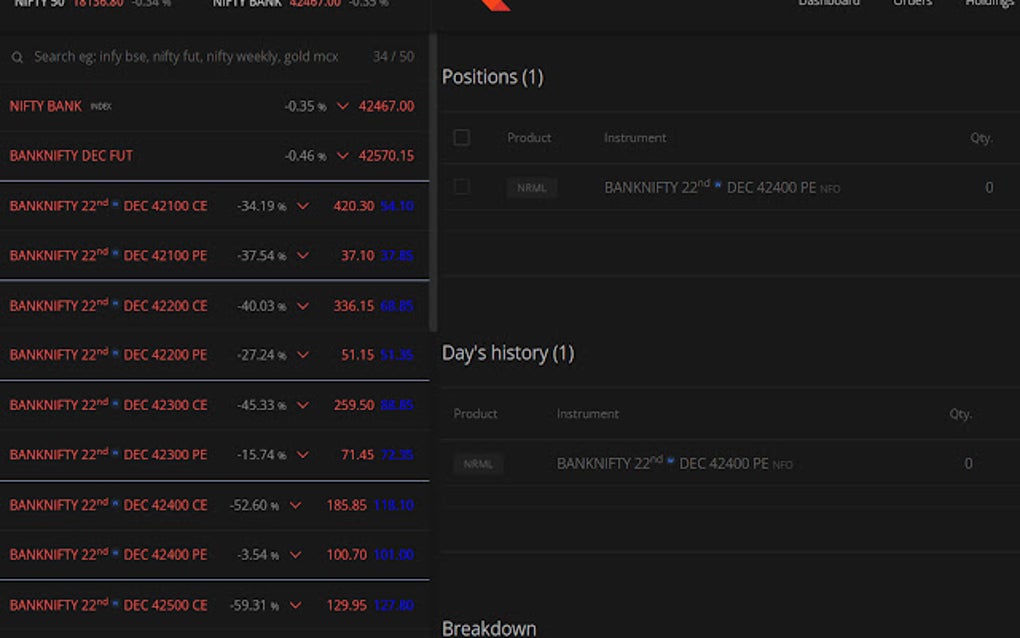
Task: Click down chevron icon on 42400 PE row
Action: tap(295, 555)
